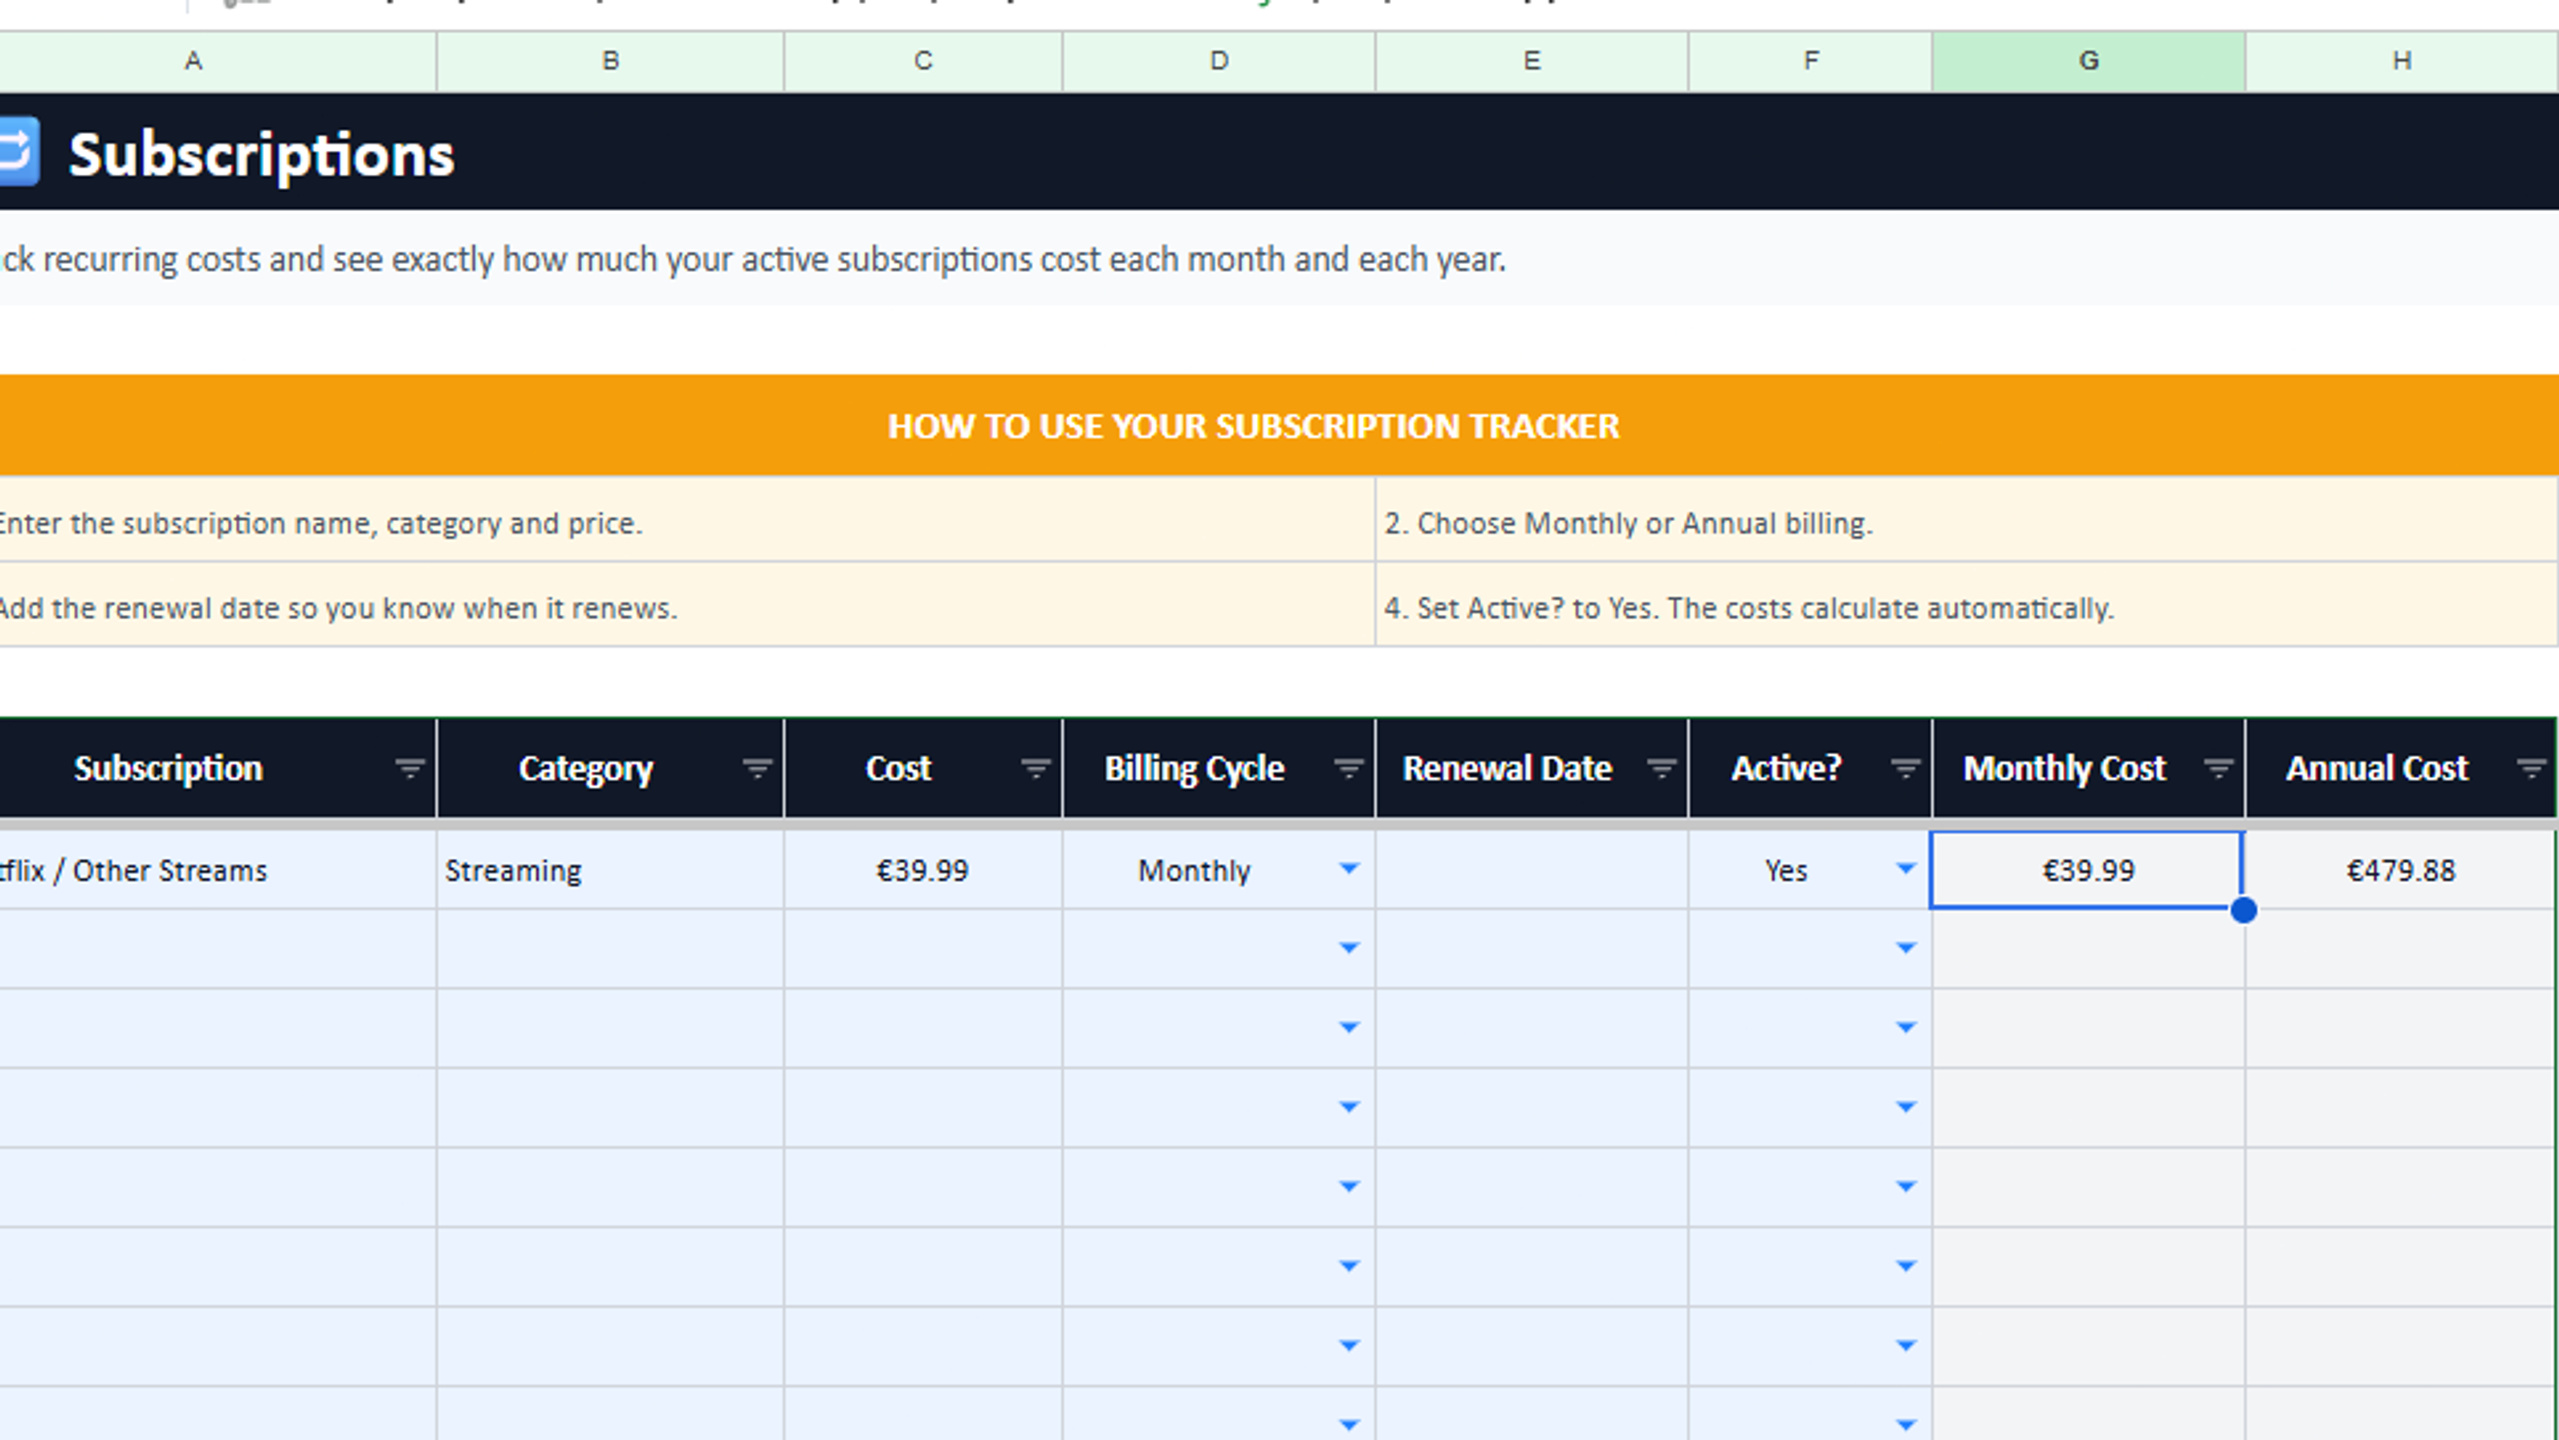The width and height of the screenshot is (2559, 1440).
Task: Select column A header
Action: (x=217, y=61)
